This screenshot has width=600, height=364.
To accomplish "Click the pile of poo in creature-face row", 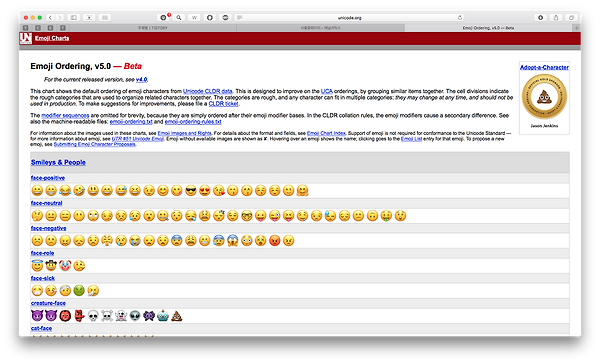I will coord(176,316).
